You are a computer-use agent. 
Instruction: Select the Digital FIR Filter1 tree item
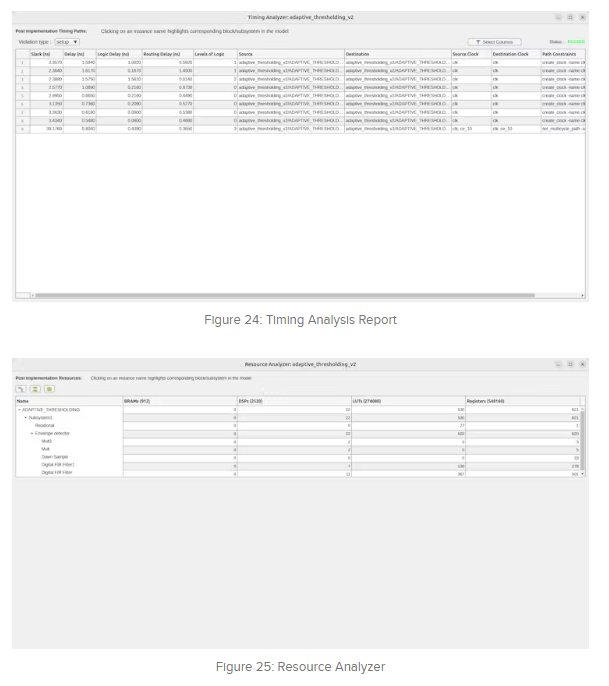pos(58,465)
